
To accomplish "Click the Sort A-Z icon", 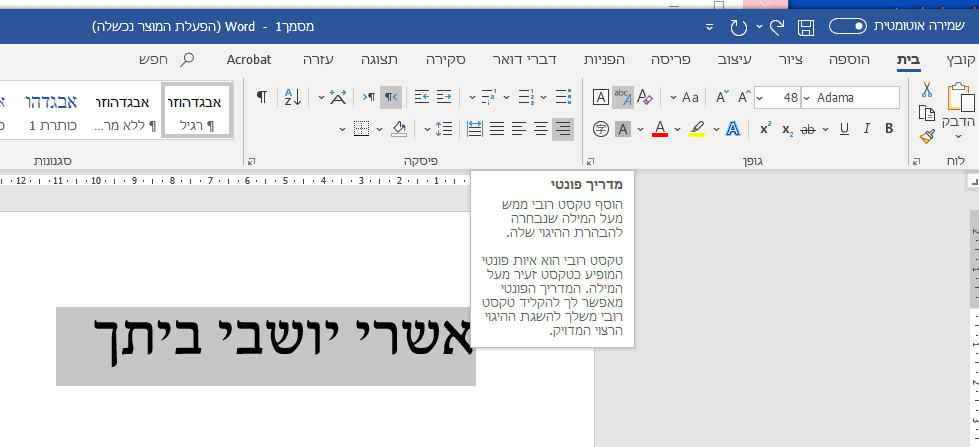I will [x=293, y=97].
